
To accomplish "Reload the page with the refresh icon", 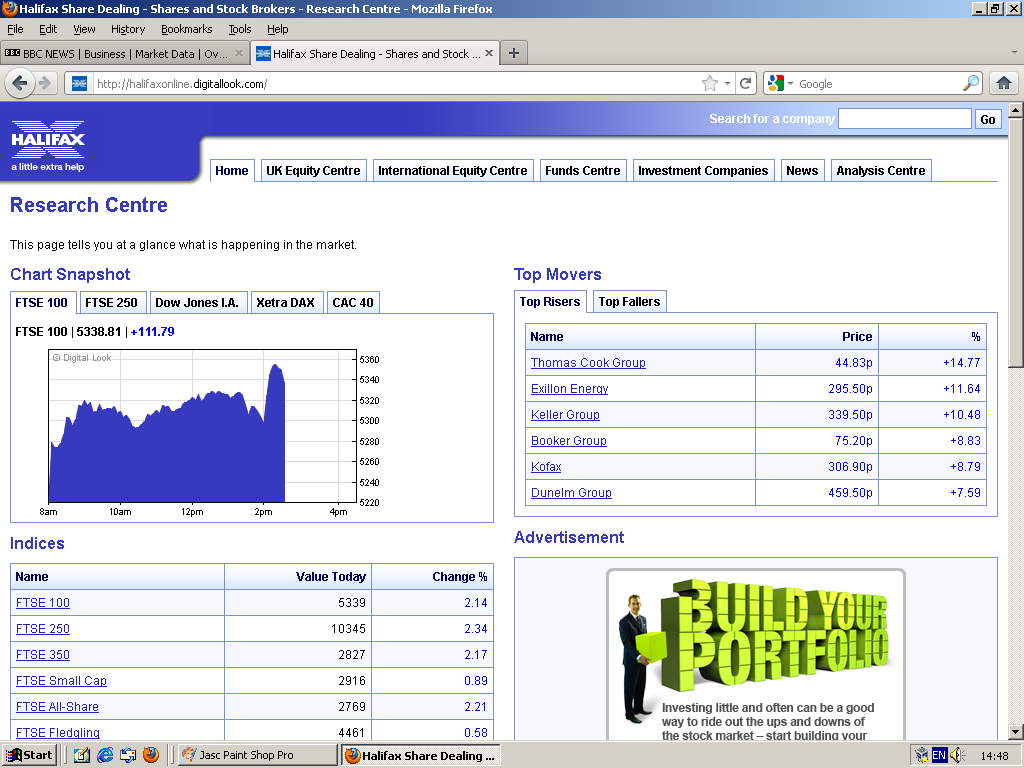I will [745, 84].
